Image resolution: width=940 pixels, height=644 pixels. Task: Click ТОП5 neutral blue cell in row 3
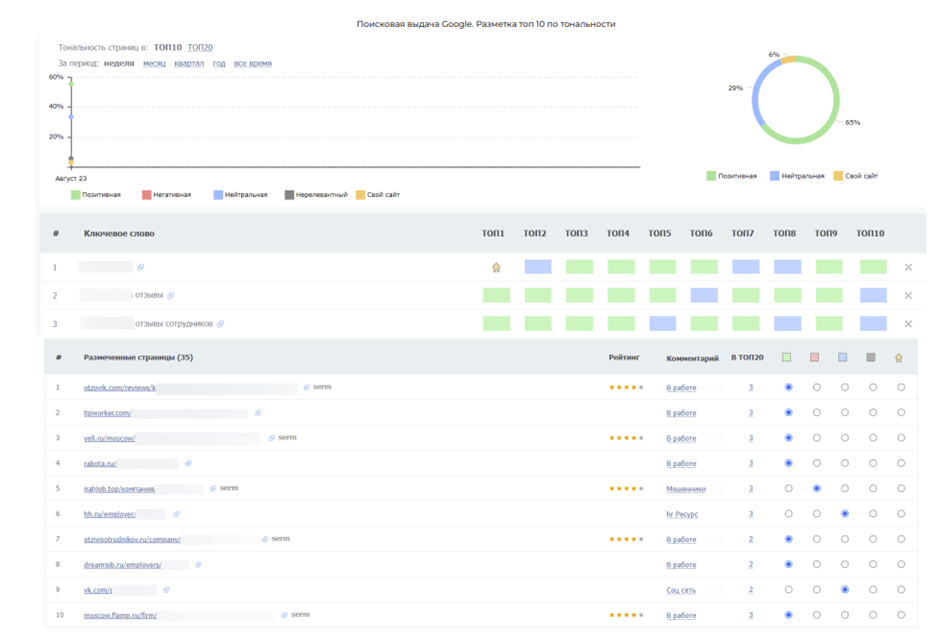click(x=662, y=324)
